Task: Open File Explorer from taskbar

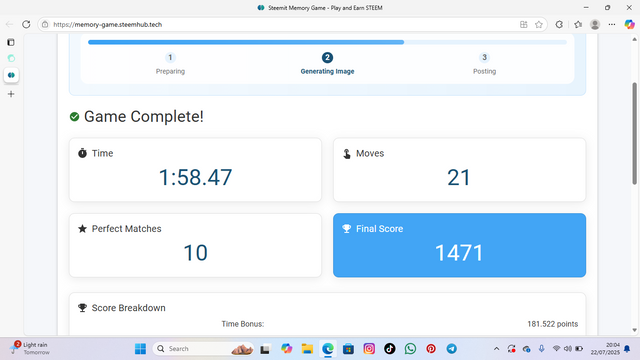Action: [x=307, y=349]
